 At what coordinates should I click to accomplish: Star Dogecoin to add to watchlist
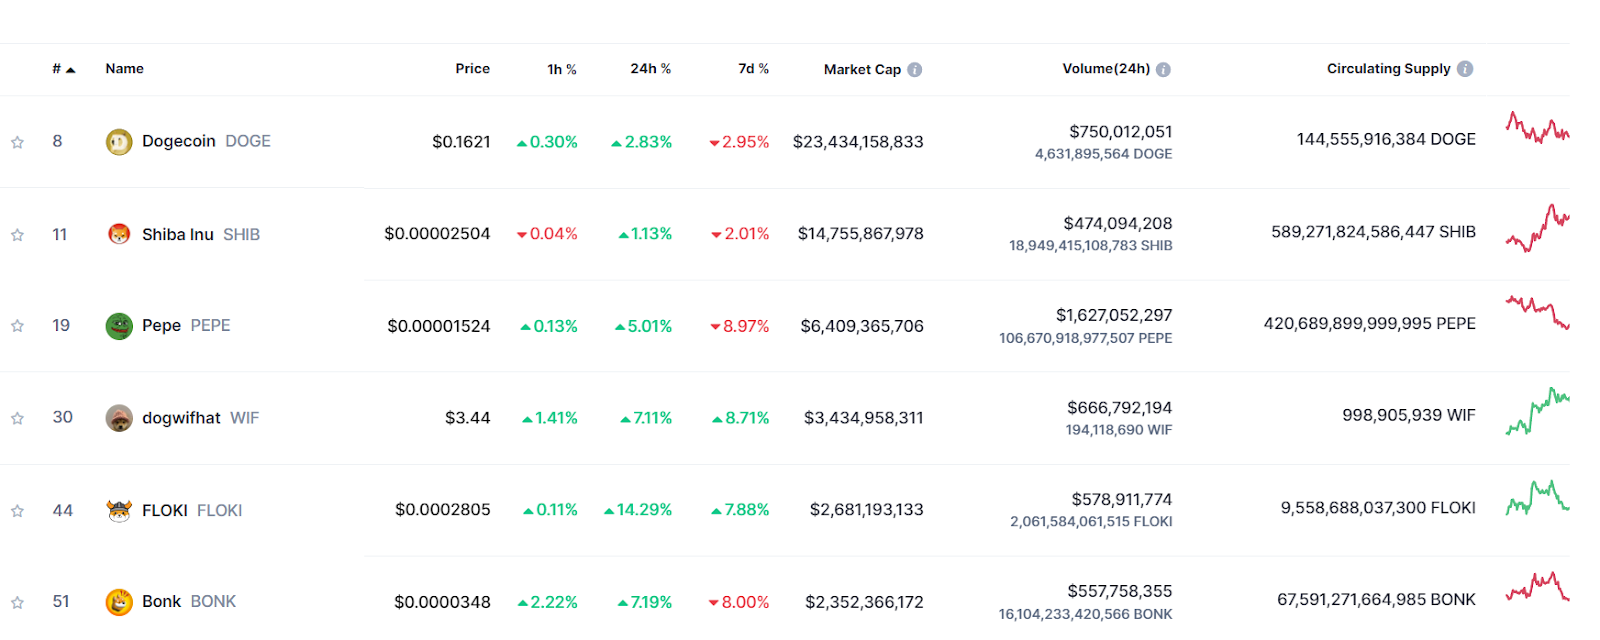coord(17,142)
